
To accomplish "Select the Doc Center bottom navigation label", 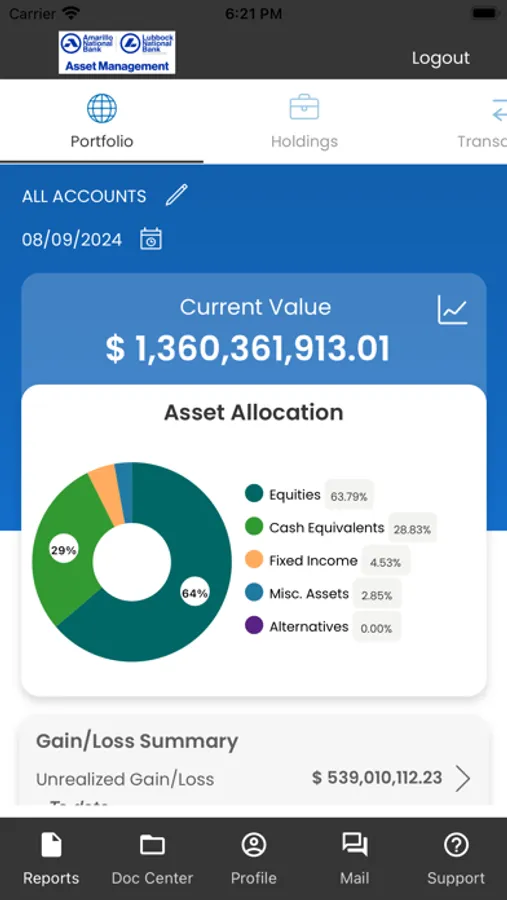I will [152, 878].
